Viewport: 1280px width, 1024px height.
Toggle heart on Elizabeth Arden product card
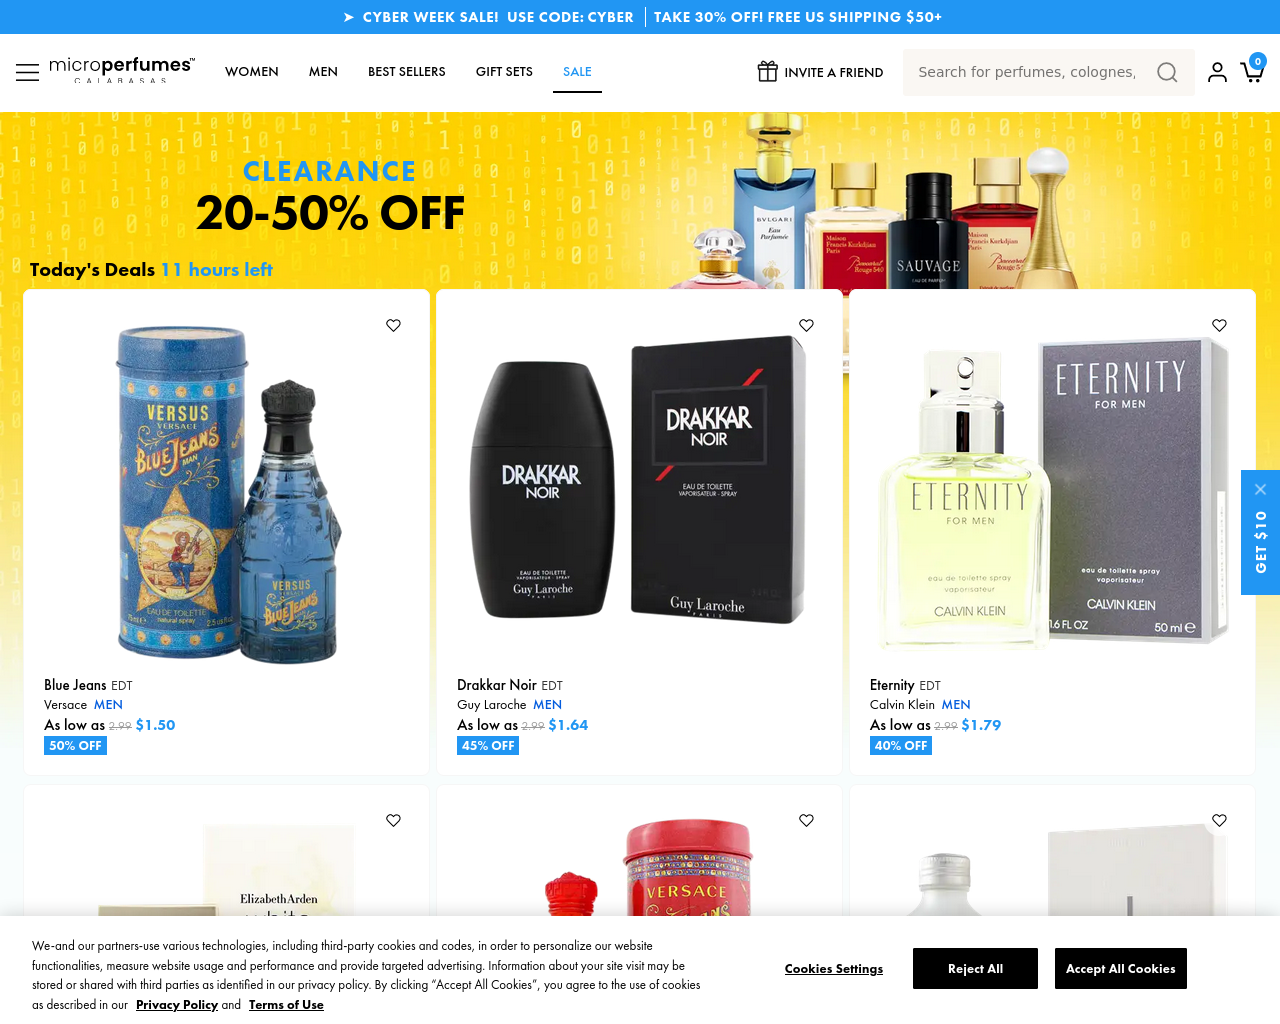pos(393,820)
